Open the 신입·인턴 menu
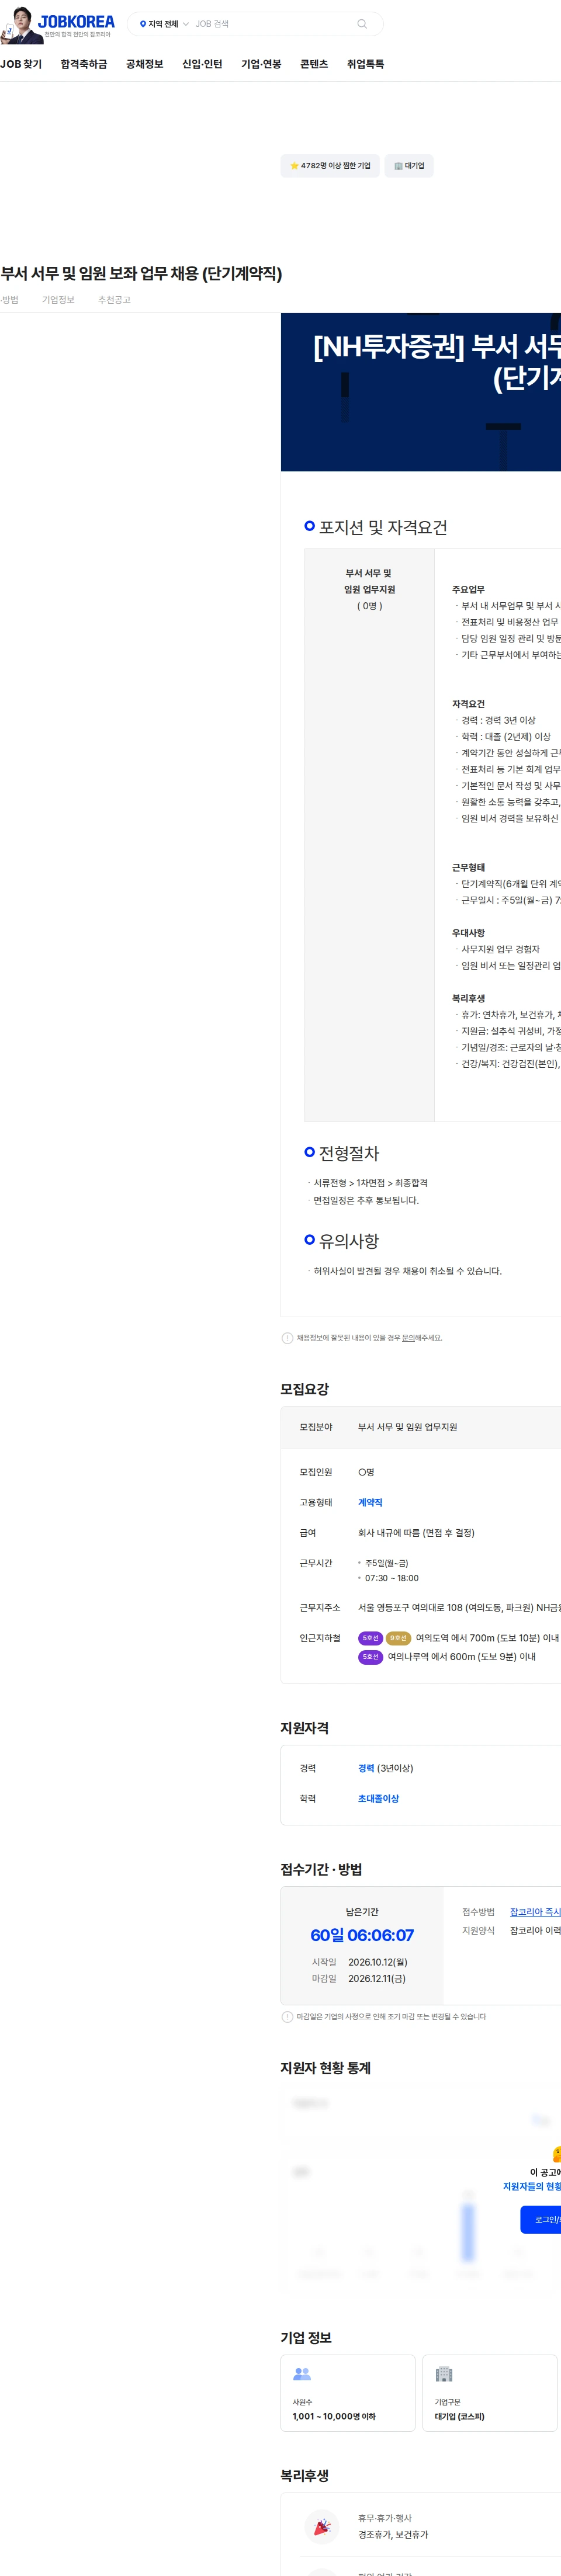Screen dimensions: 561x2576 202,64
